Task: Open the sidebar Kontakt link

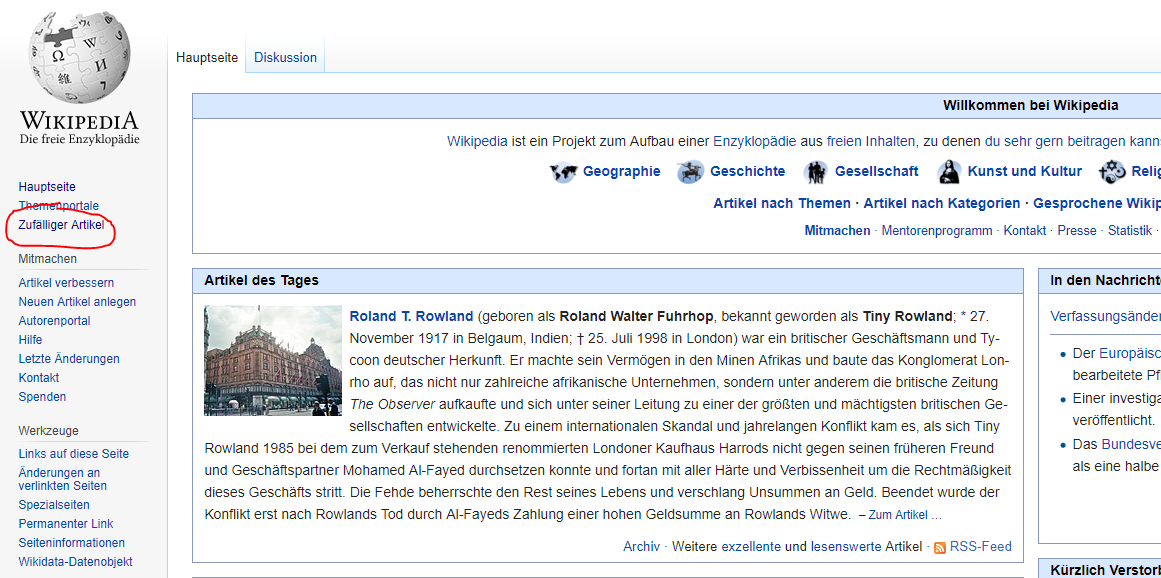Action: click(x=39, y=377)
